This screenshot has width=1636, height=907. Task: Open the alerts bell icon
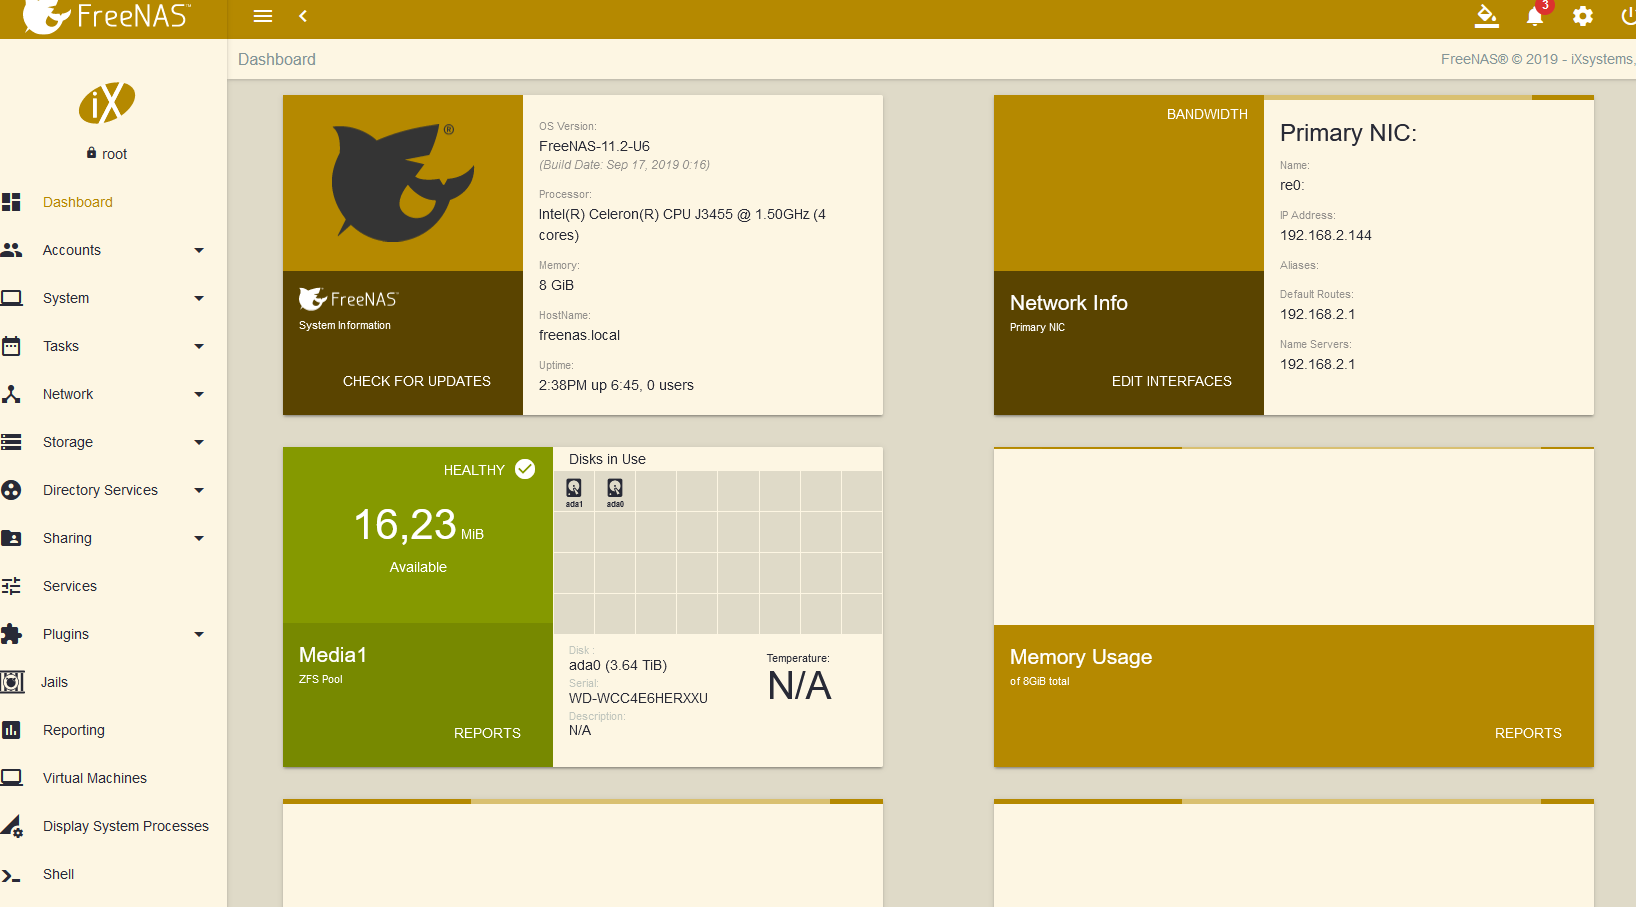pos(1535,16)
